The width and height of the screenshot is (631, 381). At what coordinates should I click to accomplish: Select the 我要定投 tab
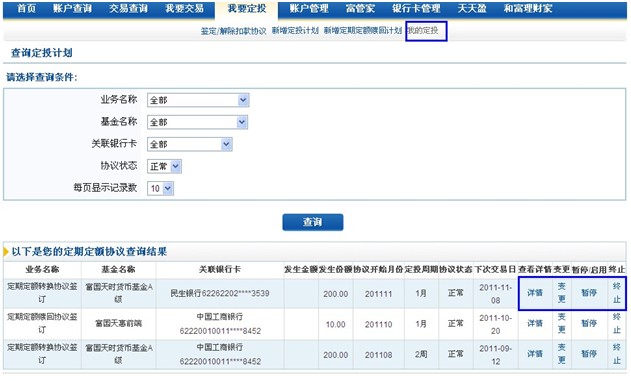(x=247, y=9)
